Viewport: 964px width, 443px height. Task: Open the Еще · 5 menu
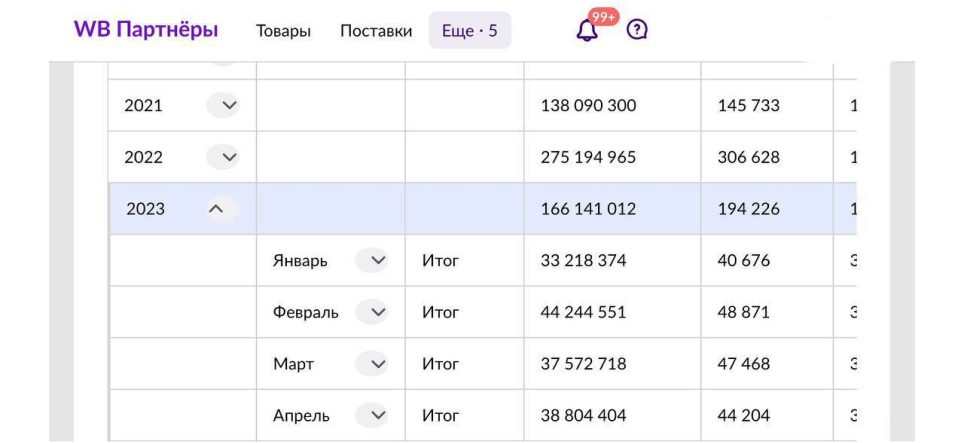[469, 31]
